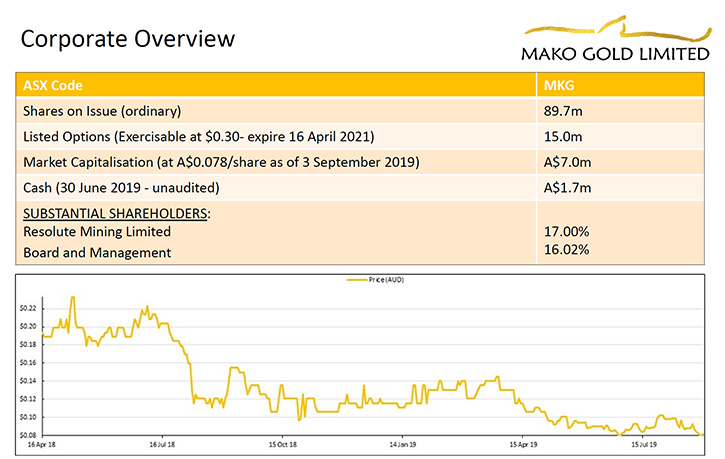725x459 pixels.
Task: Click the 15 Oct 18 x-axis label
Action: [x=283, y=445]
